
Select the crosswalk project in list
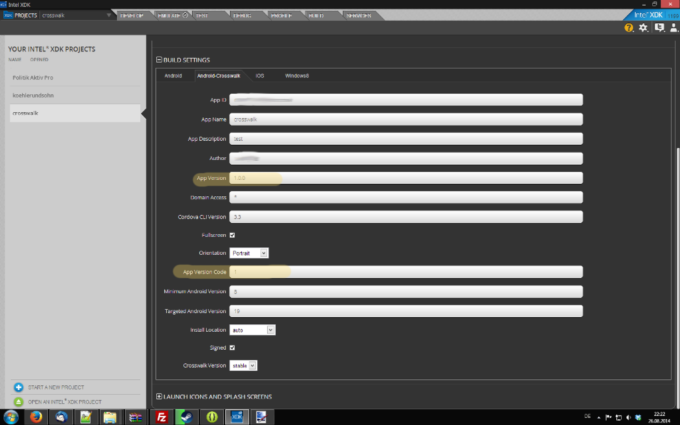click(75, 113)
